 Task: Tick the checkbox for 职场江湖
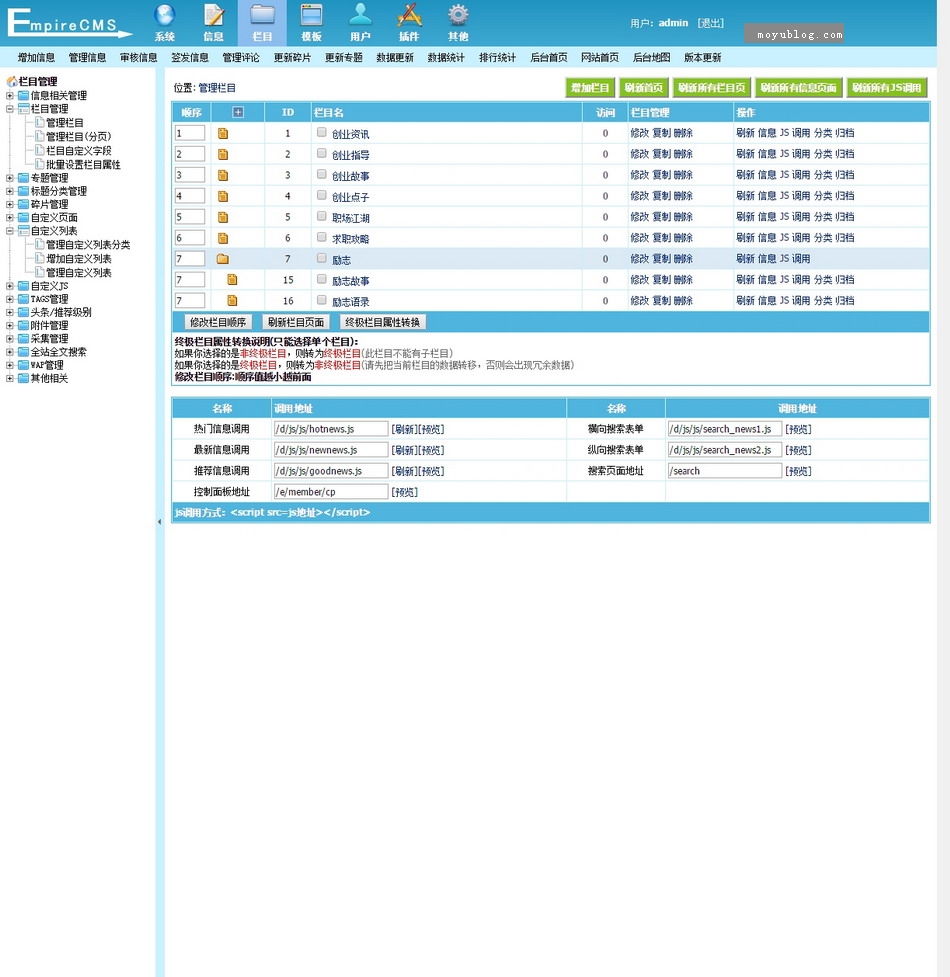pyautogui.click(x=321, y=216)
